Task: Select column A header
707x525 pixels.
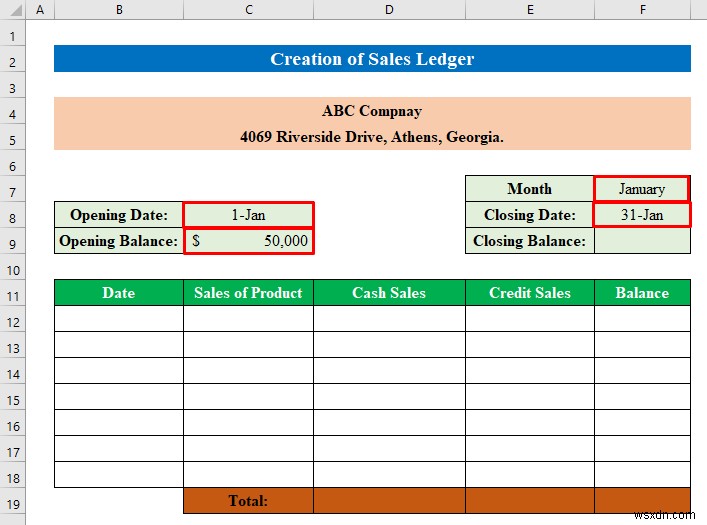Action: (40, 9)
